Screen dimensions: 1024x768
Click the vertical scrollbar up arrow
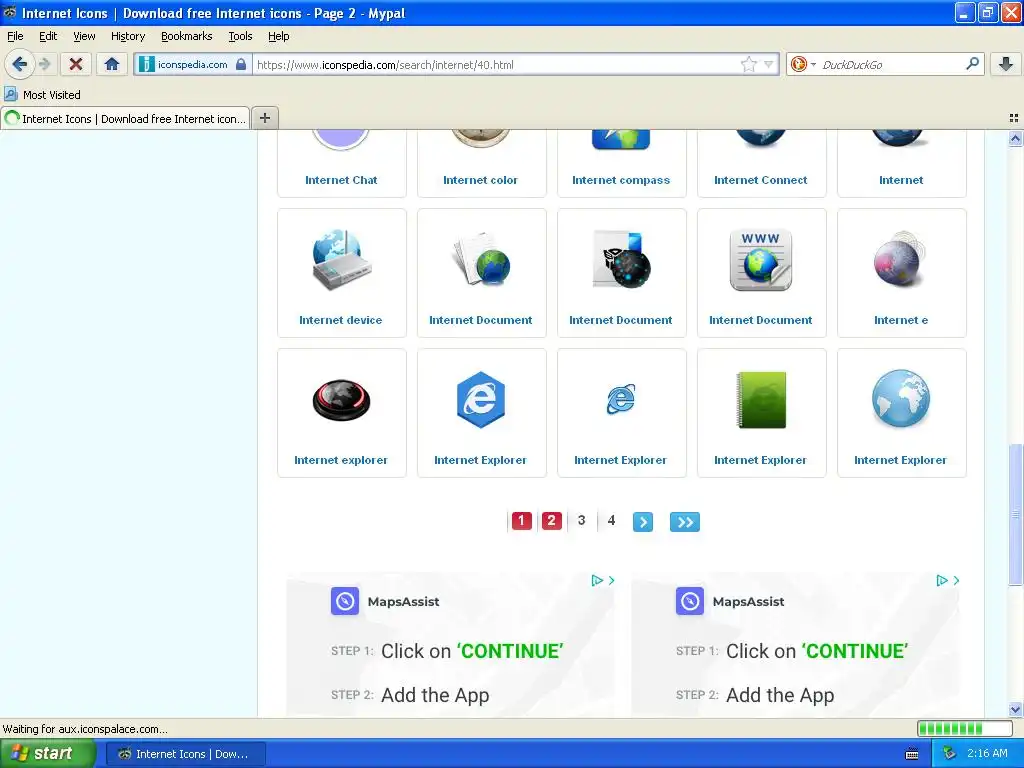1015,138
